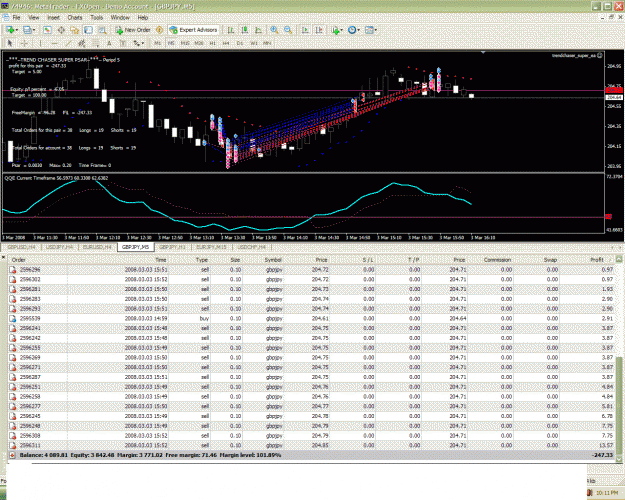Select the H1 timeframe button
This screenshot has width=625, height=500.
[213, 43]
